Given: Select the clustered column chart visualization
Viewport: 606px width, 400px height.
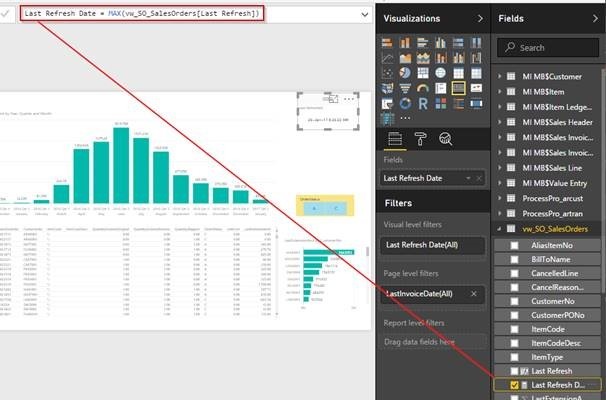Looking at the screenshot, I should tap(440, 43).
